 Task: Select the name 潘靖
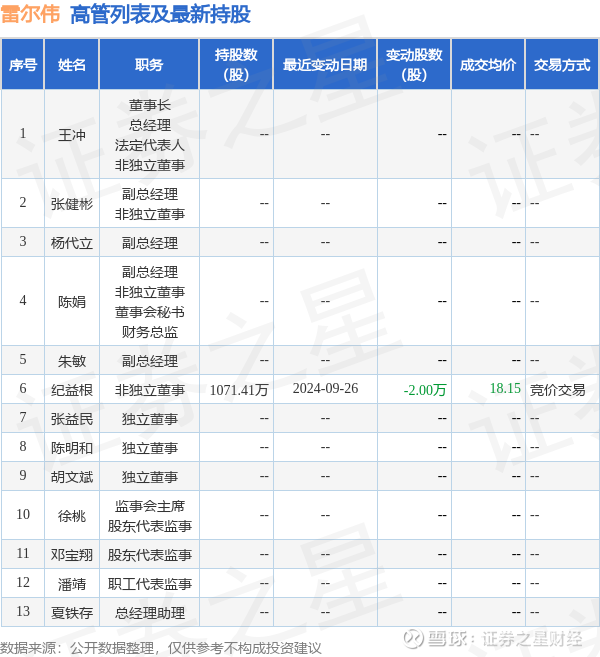click(72, 584)
